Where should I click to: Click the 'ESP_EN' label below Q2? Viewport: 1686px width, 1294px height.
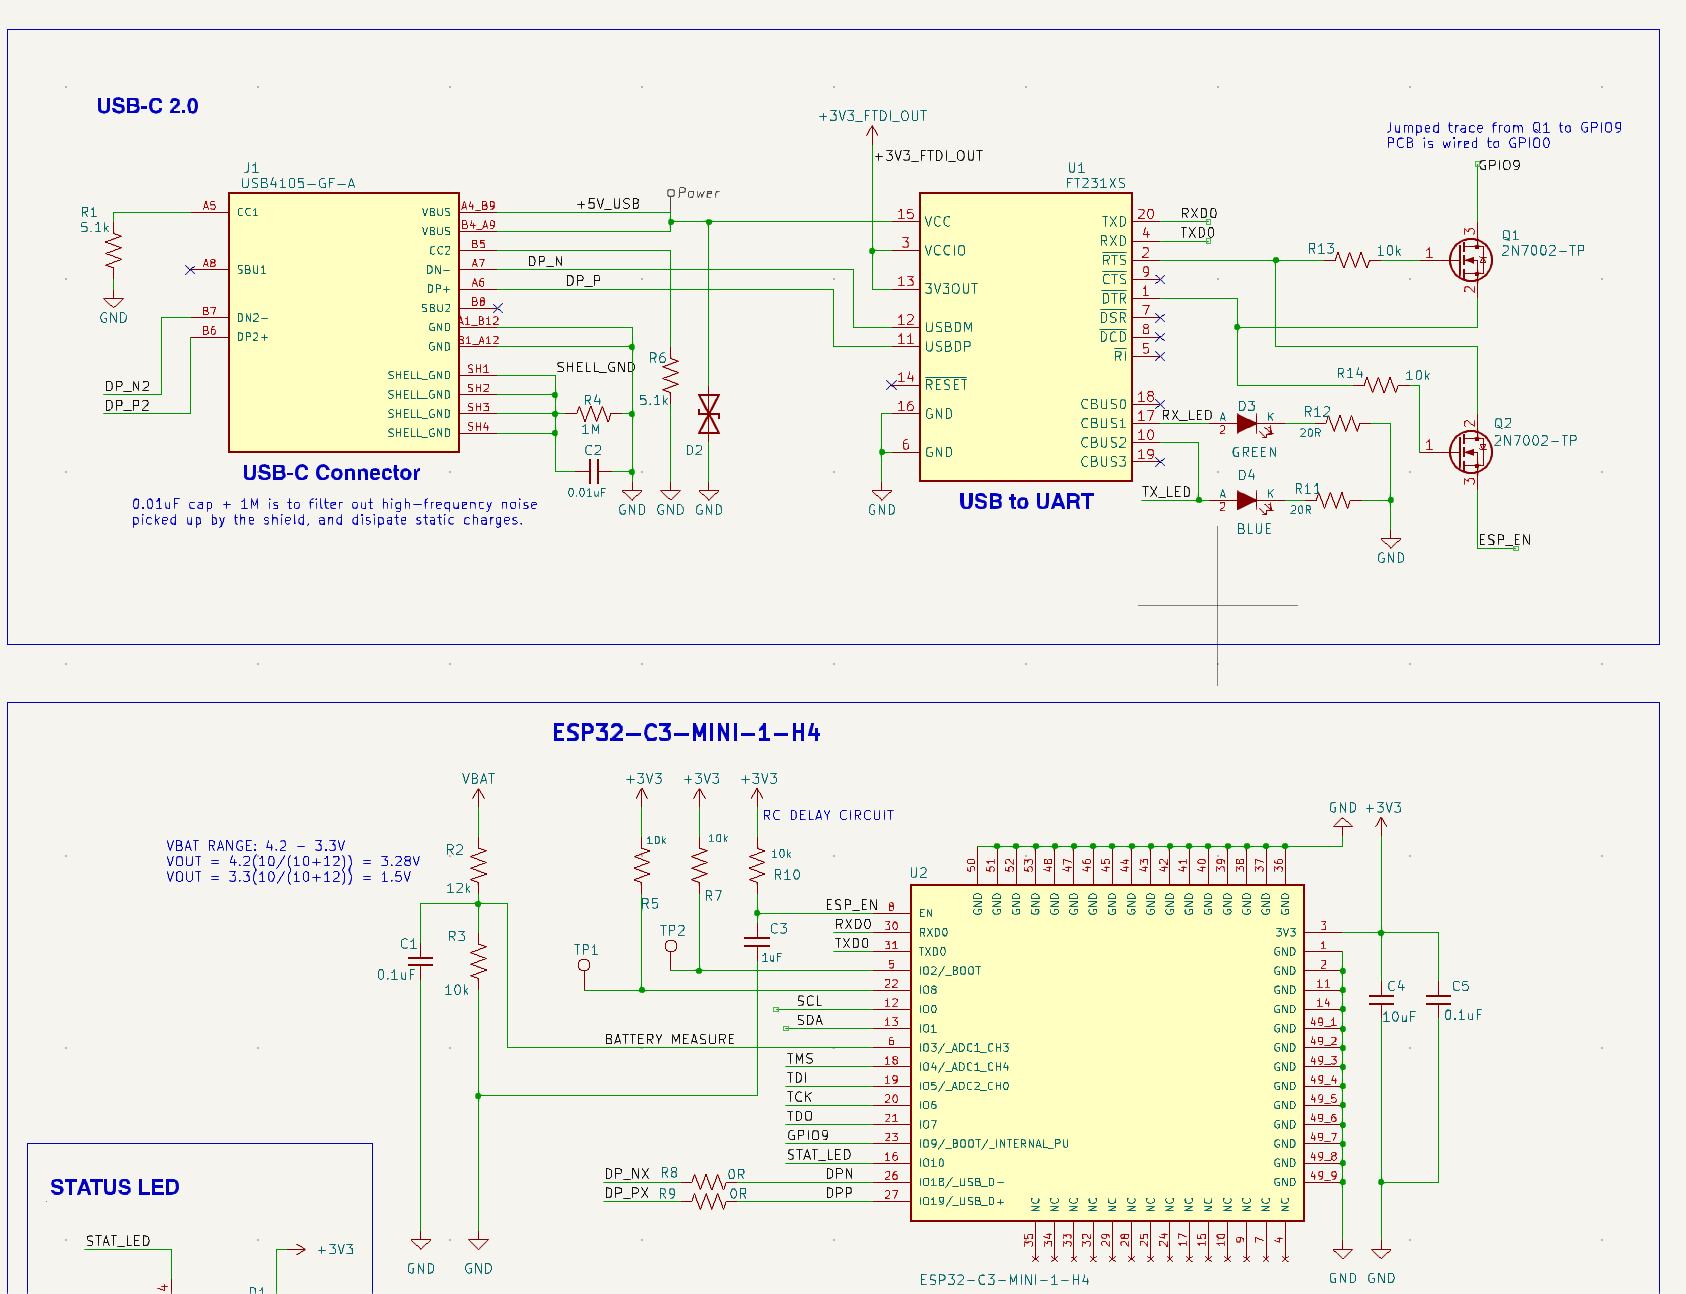(1505, 540)
